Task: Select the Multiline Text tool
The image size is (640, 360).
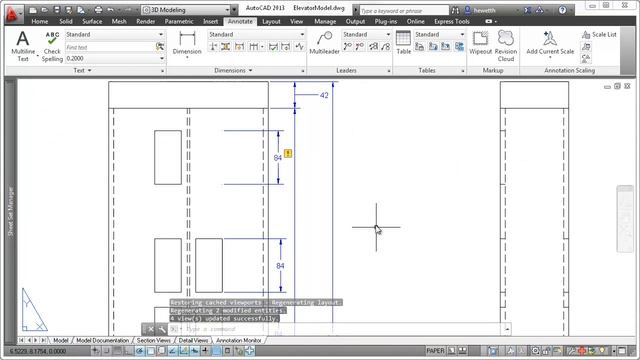Action: coord(23,46)
